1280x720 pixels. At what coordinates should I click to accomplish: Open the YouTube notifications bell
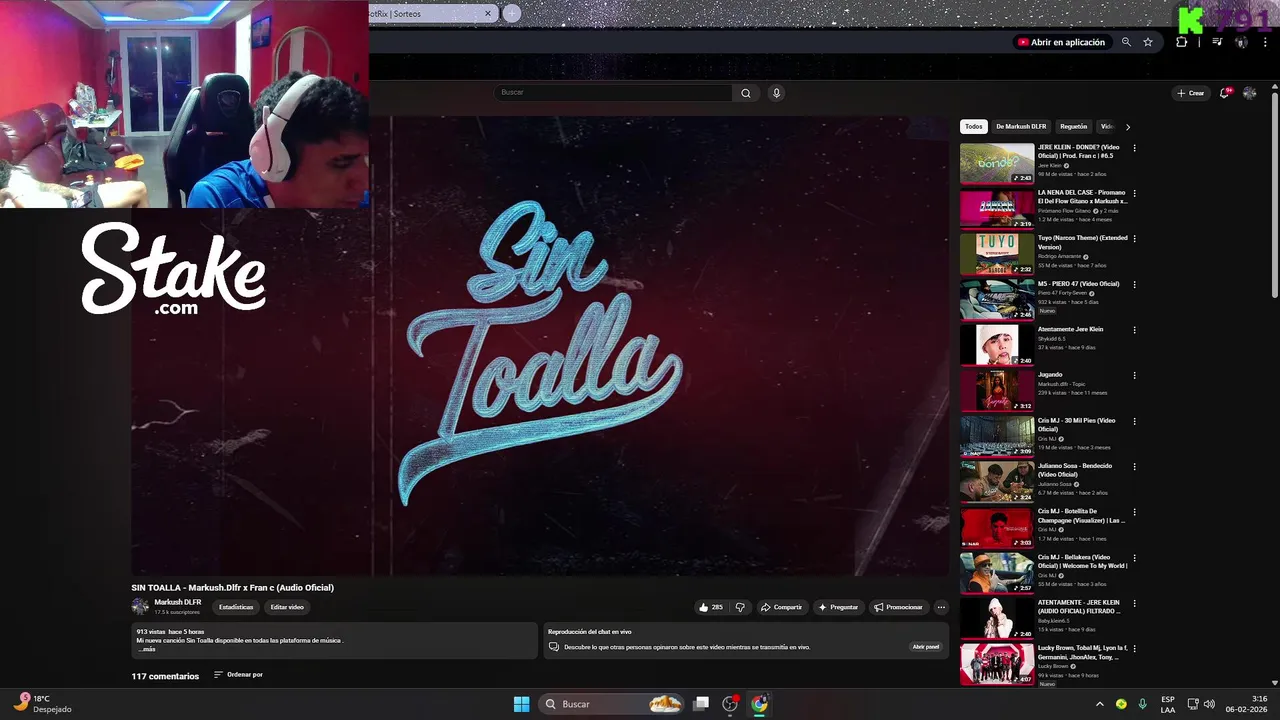tap(1225, 93)
